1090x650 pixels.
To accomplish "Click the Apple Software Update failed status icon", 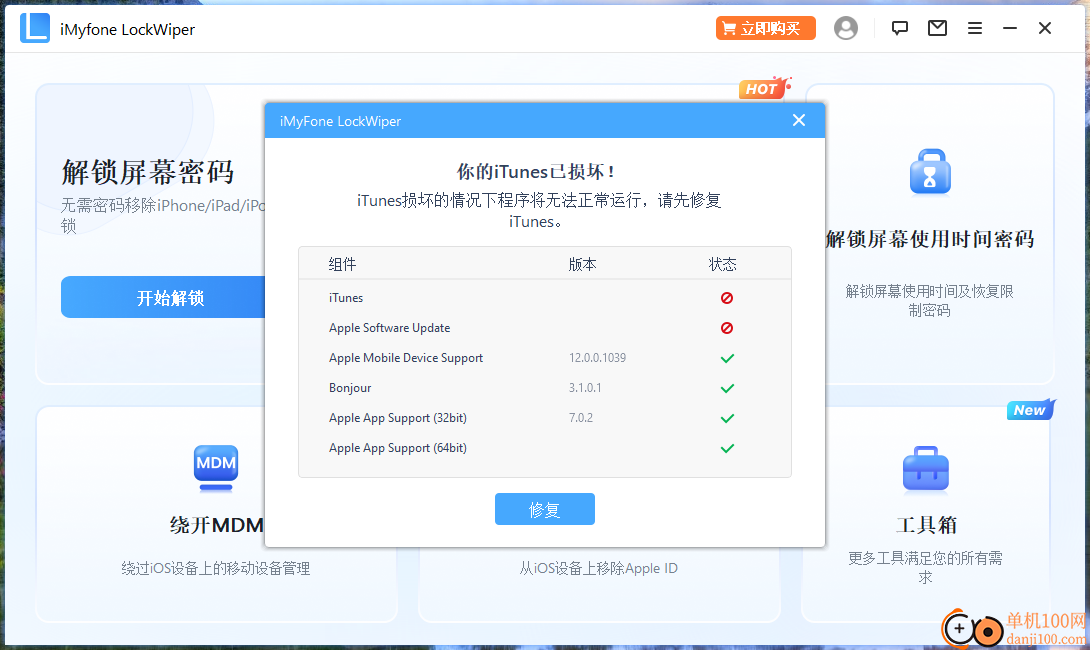I will [x=726, y=327].
